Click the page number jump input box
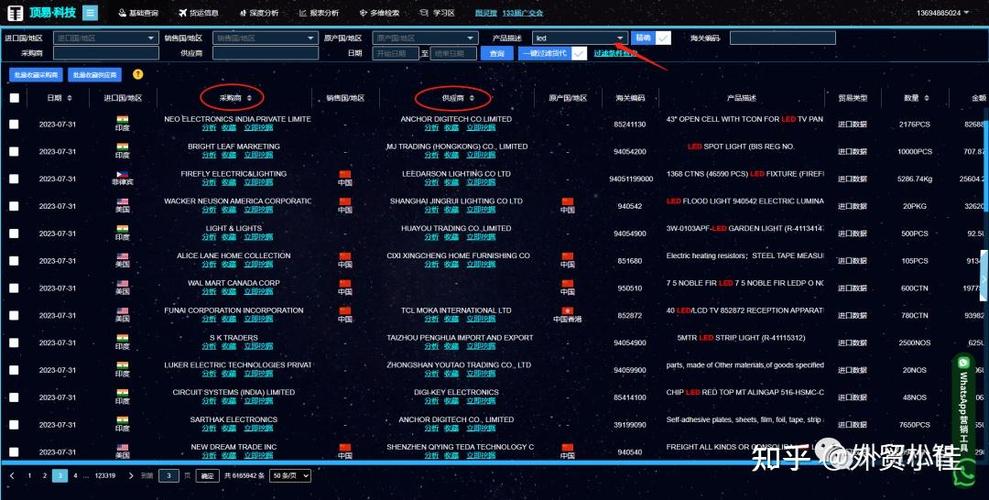This screenshot has height=500, width=989. click(x=169, y=476)
